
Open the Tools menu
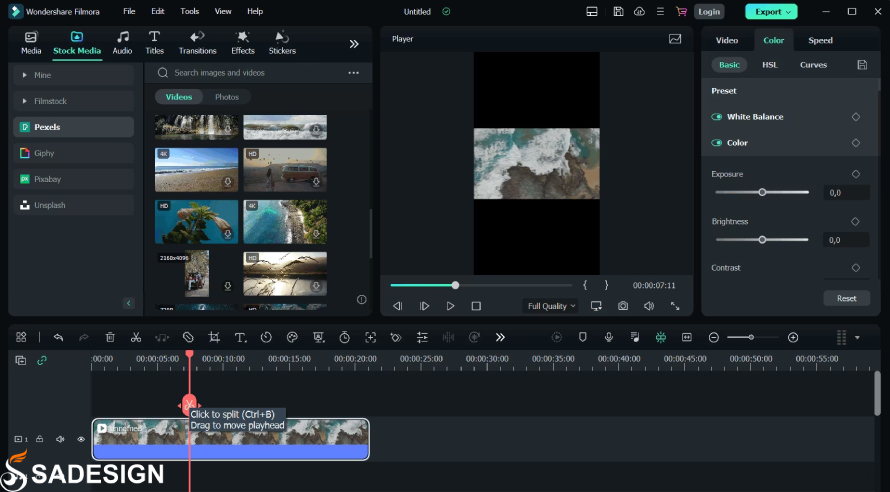pyautogui.click(x=190, y=11)
